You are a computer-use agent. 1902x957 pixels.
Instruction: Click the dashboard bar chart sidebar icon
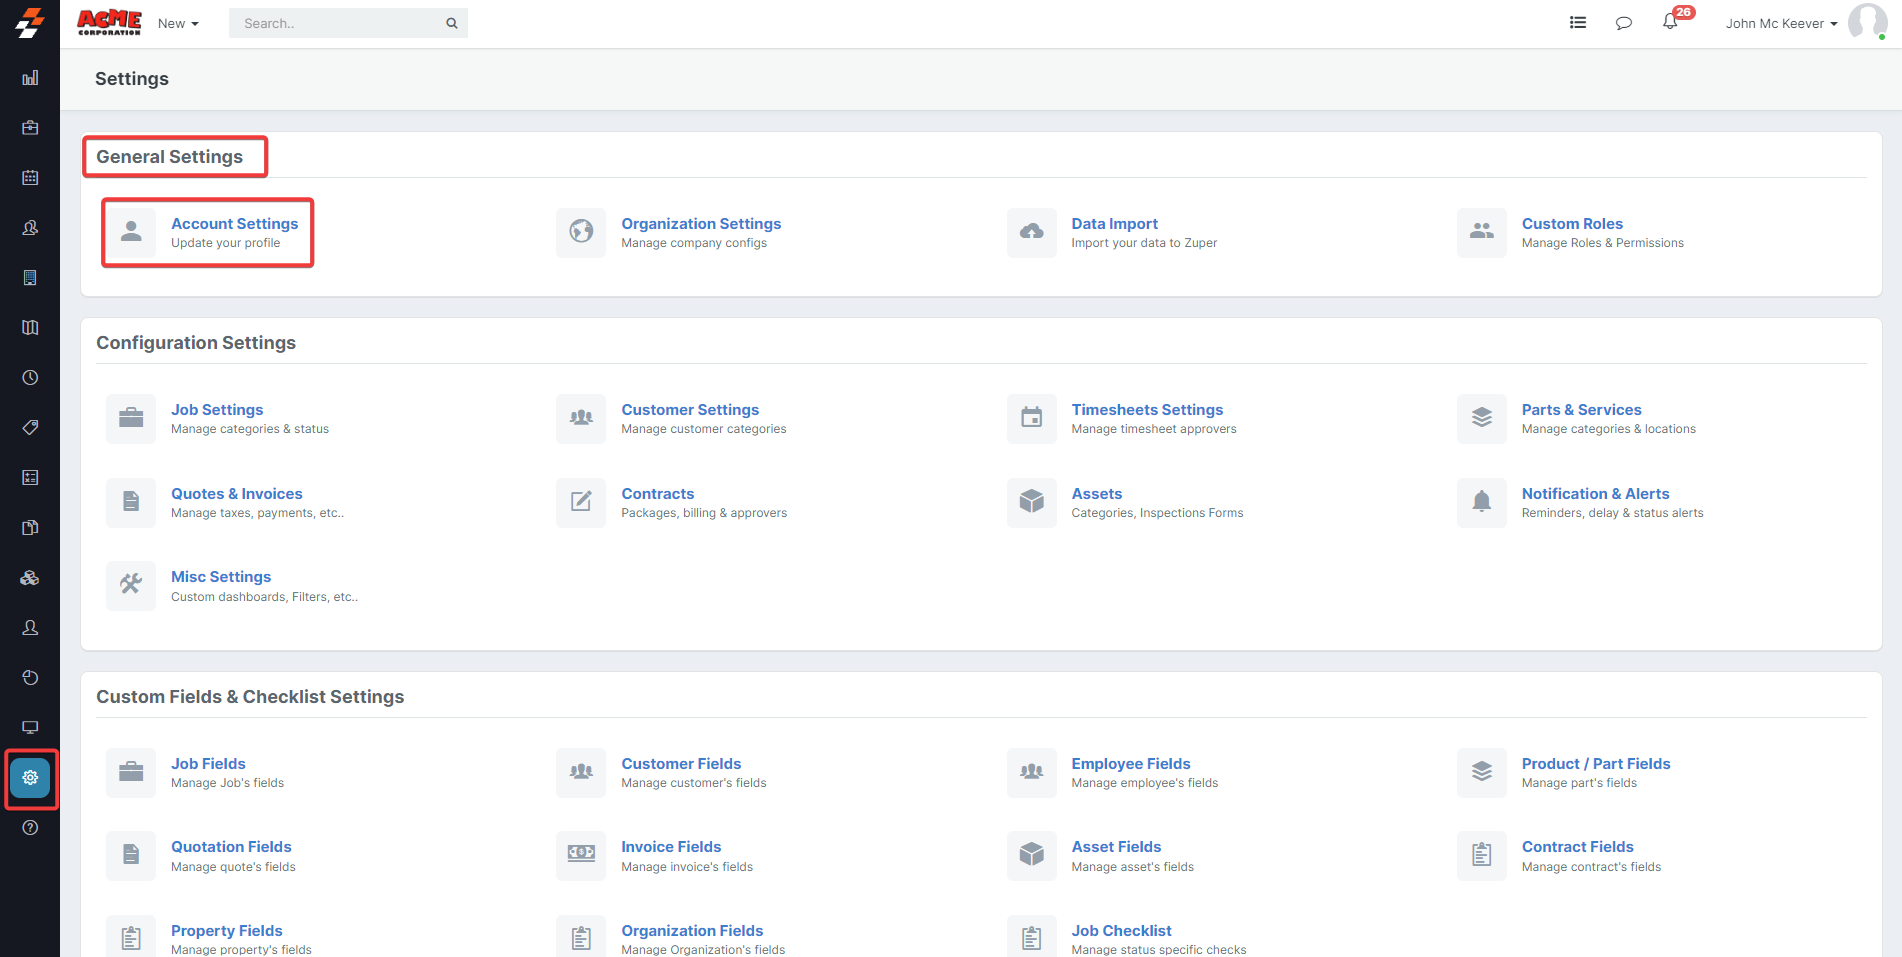pyautogui.click(x=30, y=78)
